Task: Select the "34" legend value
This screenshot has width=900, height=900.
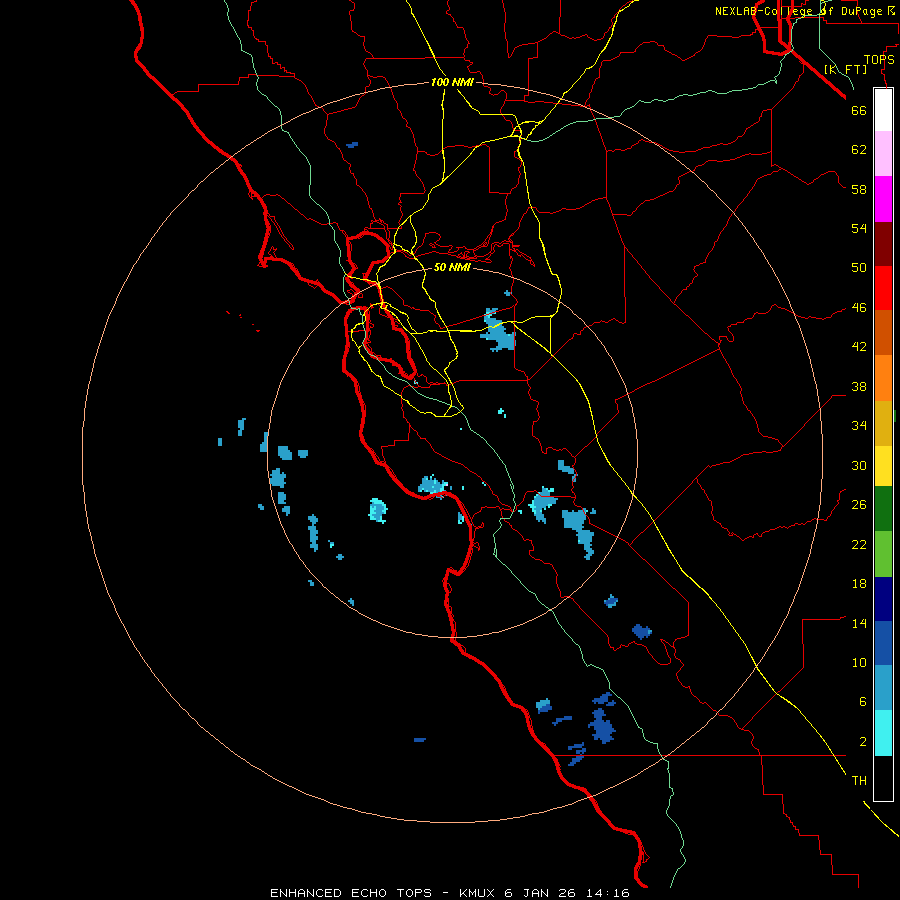Action: (859, 426)
